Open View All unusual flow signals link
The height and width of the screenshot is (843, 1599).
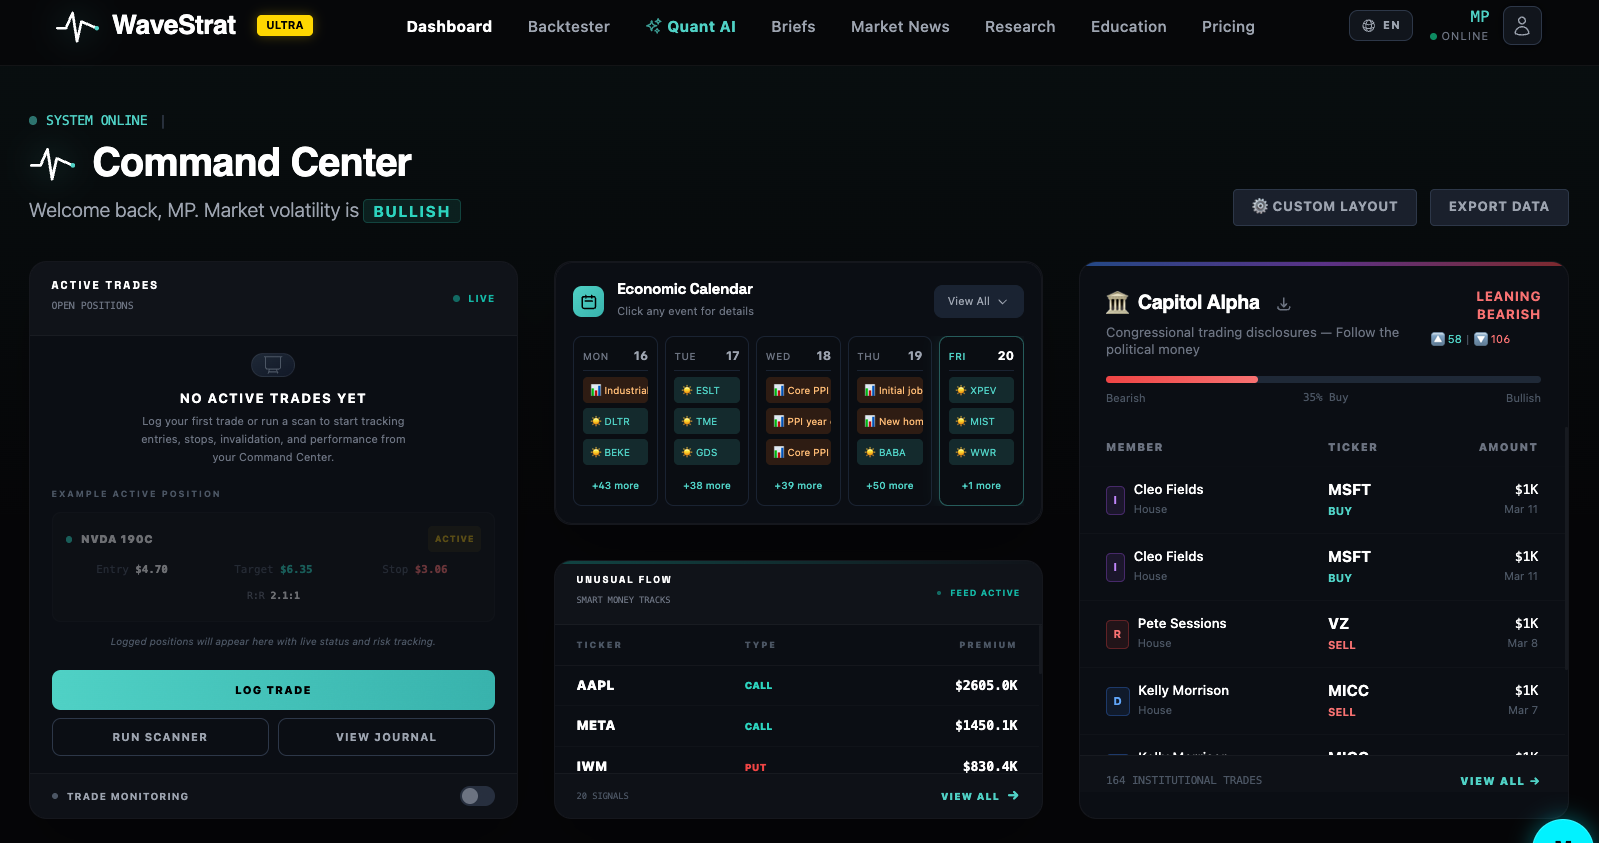979,796
